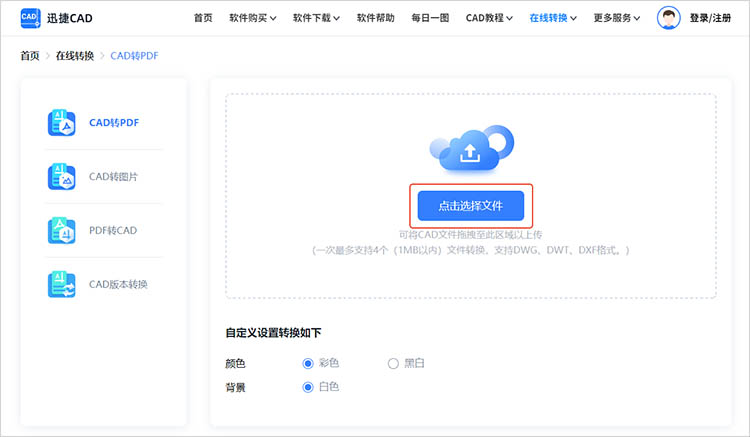
Task: Expand the 更多服务 dropdown menu
Action: pyautogui.click(x=617, y=18)
